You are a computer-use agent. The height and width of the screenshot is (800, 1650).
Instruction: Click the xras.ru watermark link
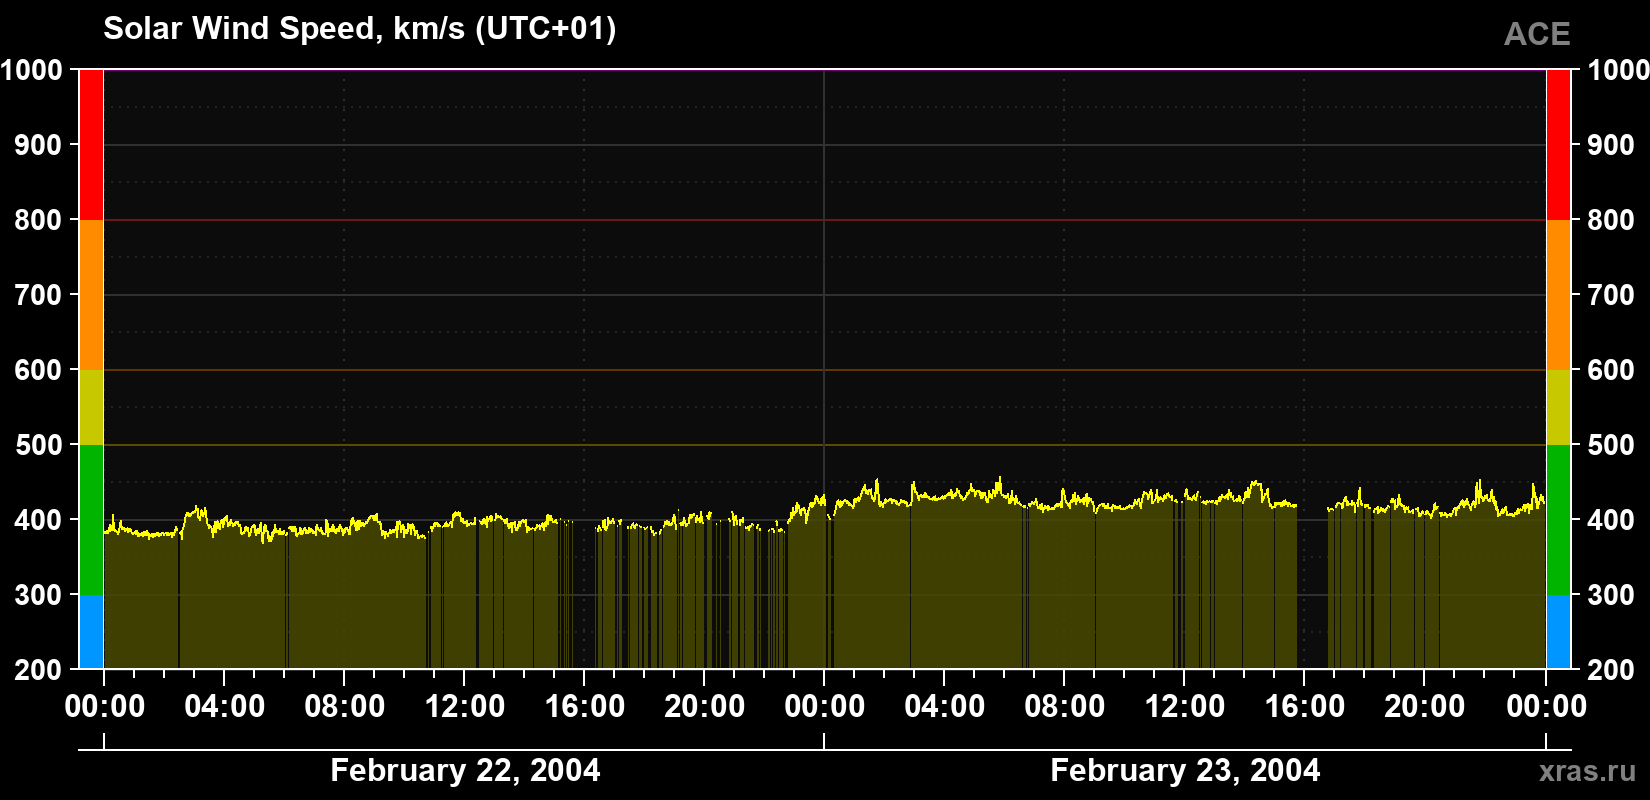pos(1587,770)
